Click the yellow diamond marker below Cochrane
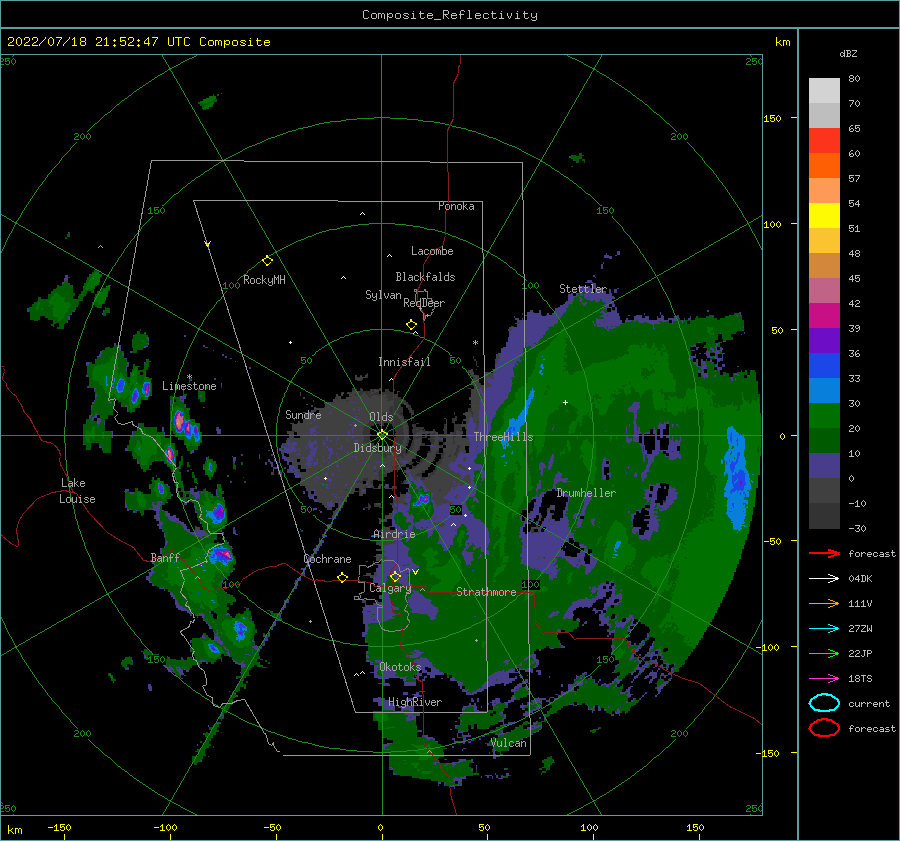 coord(342,578)
